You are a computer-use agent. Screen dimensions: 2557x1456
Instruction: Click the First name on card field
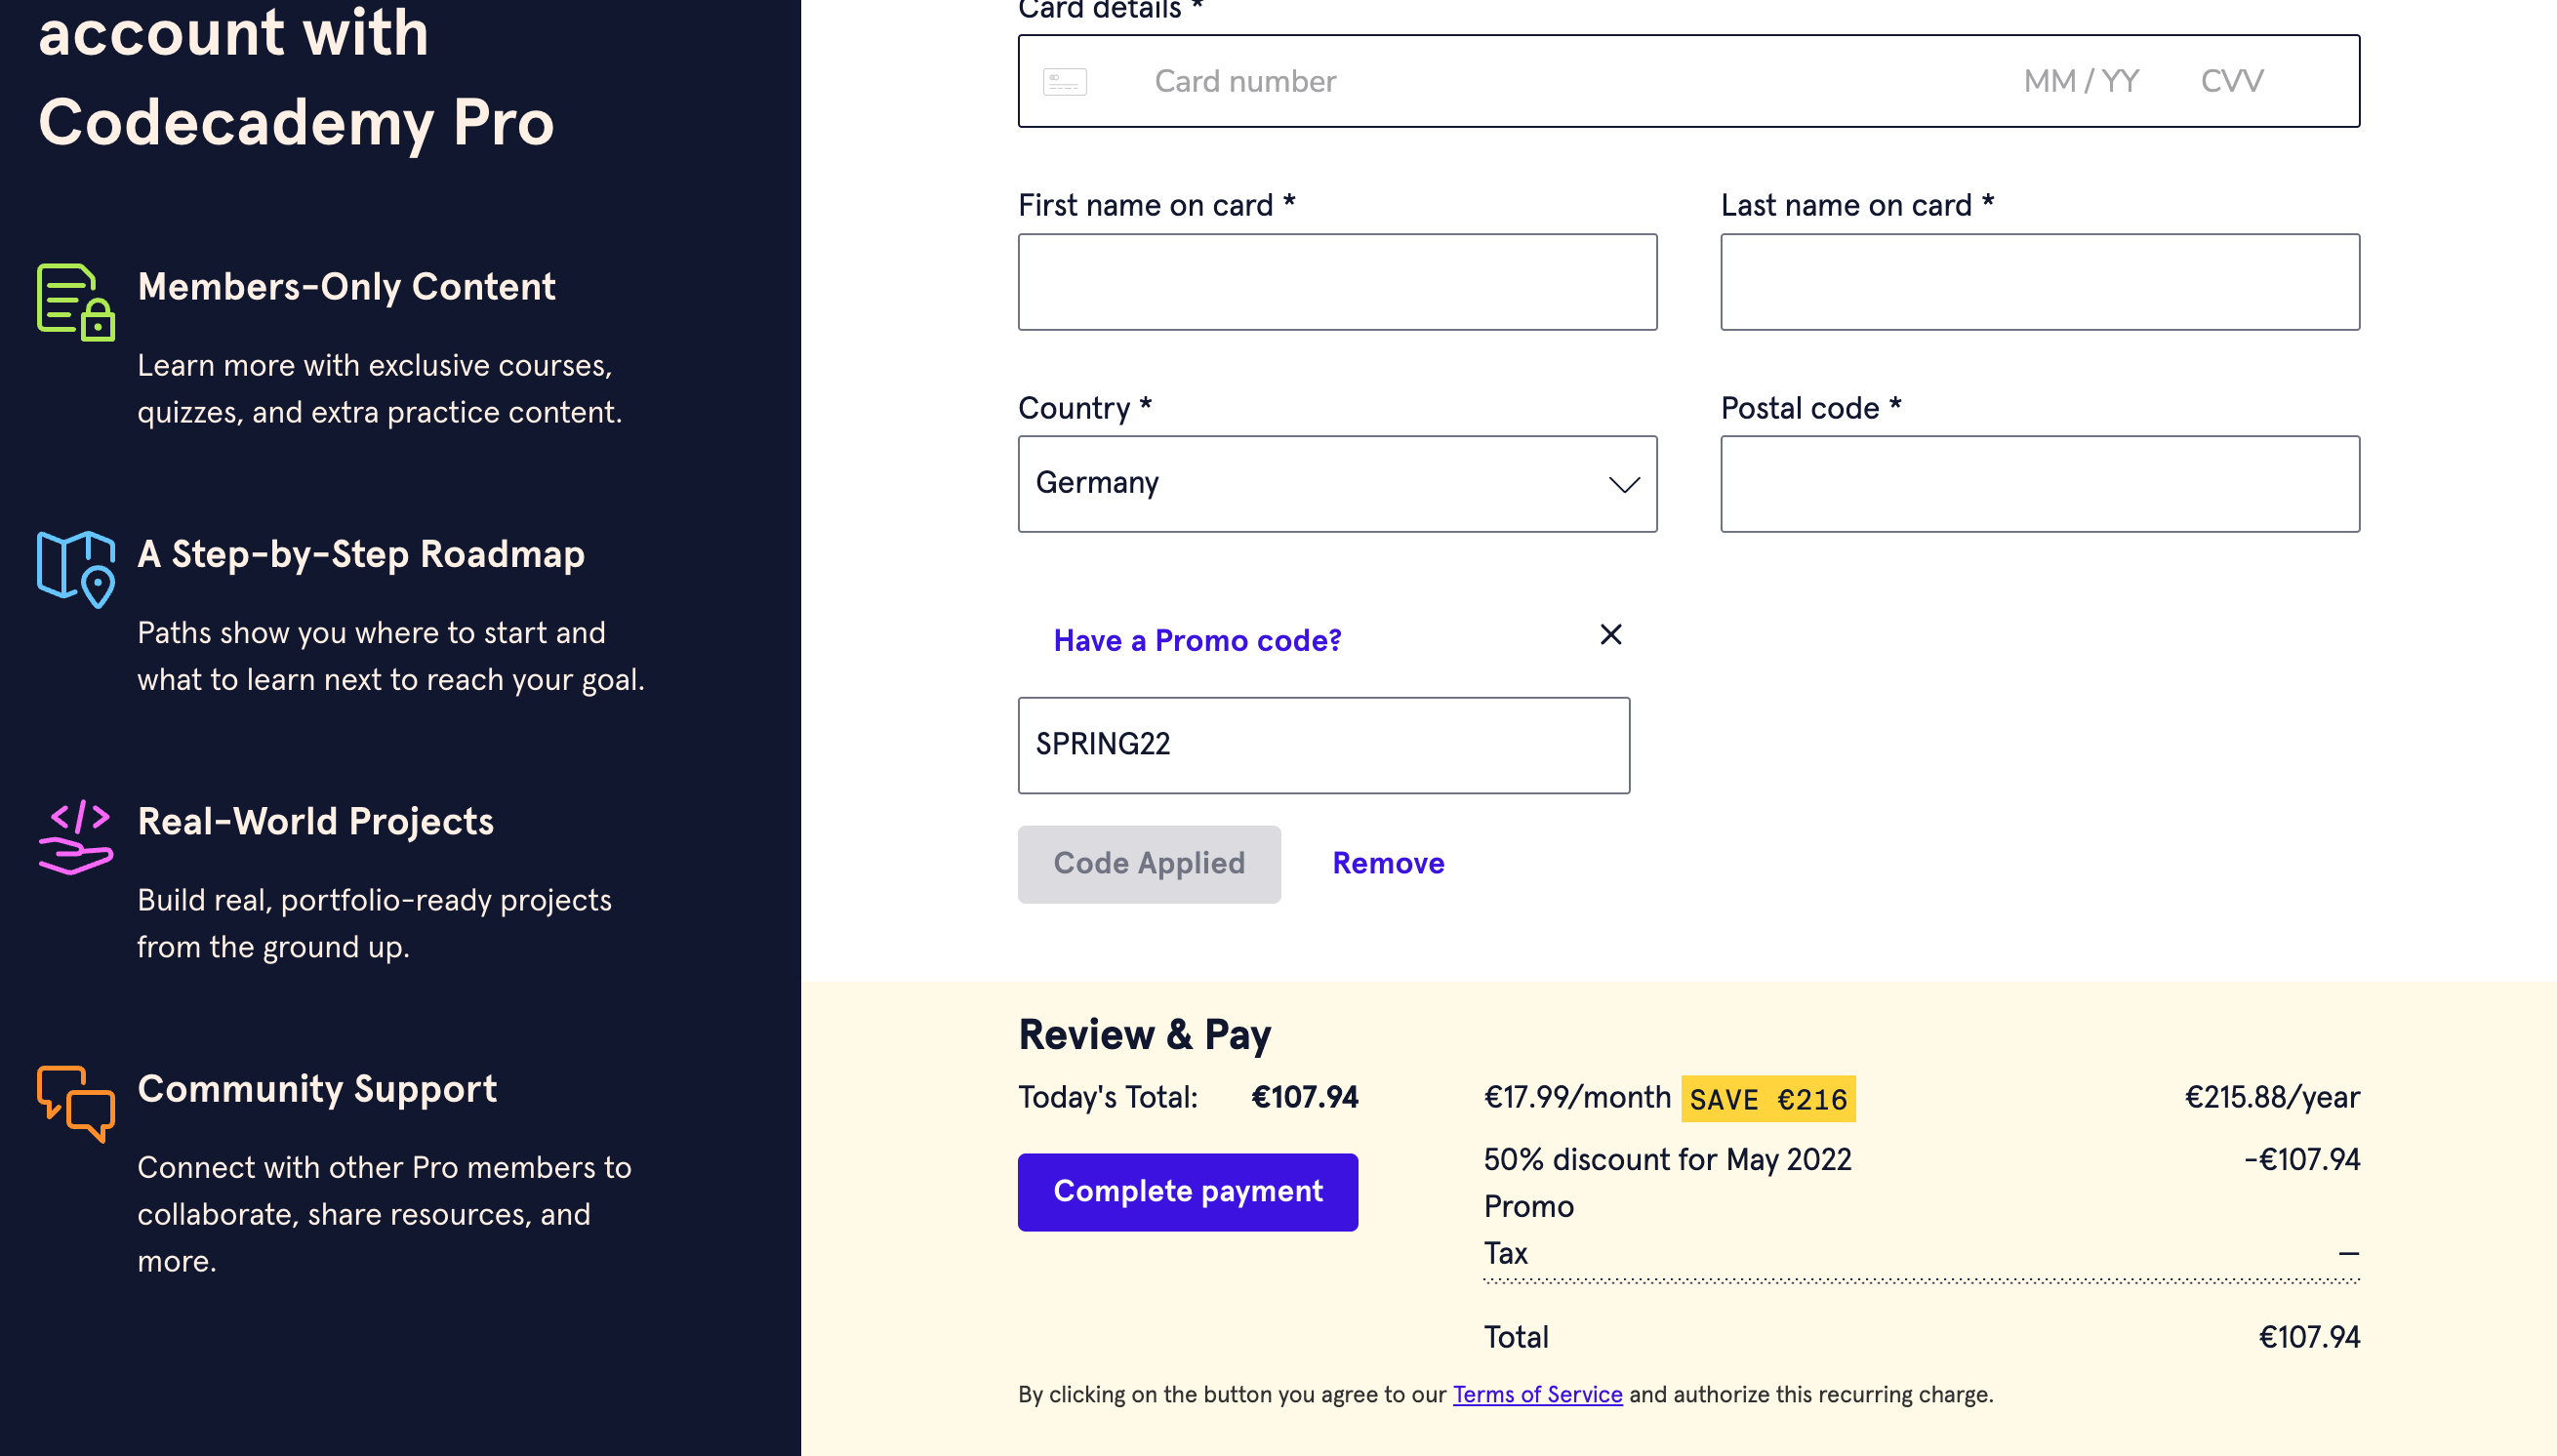(x=1337, y=282)
